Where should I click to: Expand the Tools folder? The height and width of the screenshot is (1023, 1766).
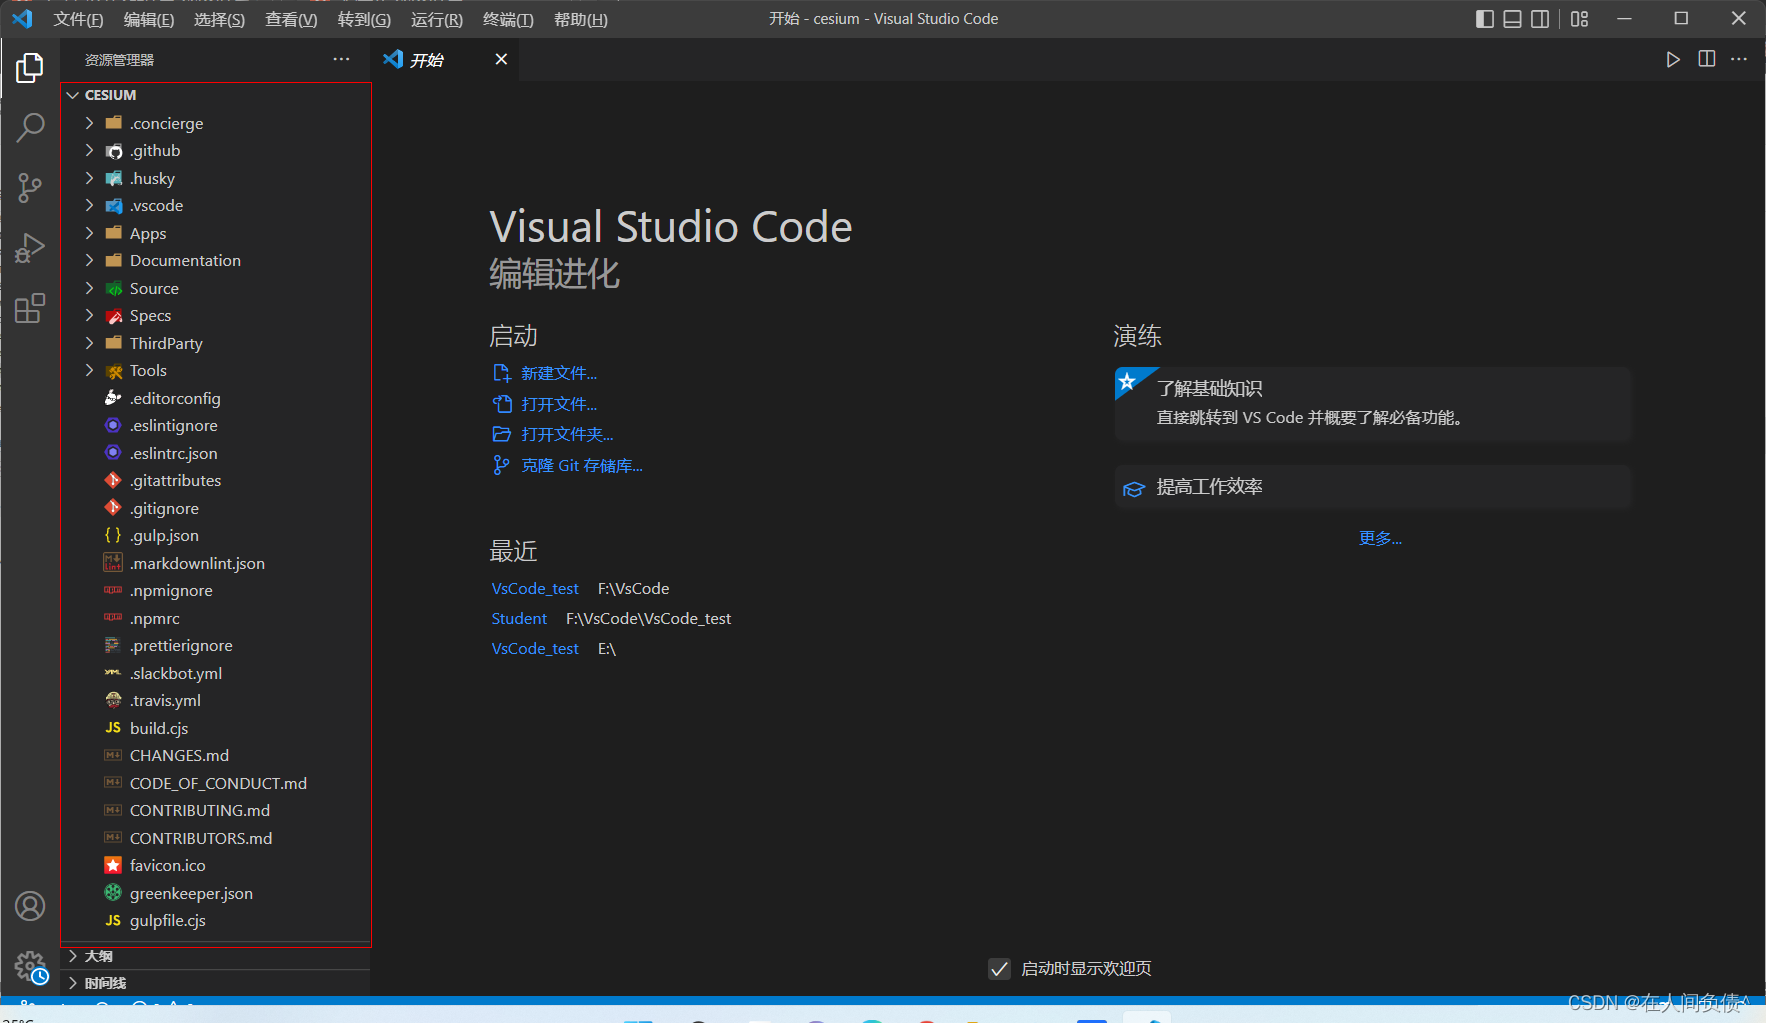(89, 370)
